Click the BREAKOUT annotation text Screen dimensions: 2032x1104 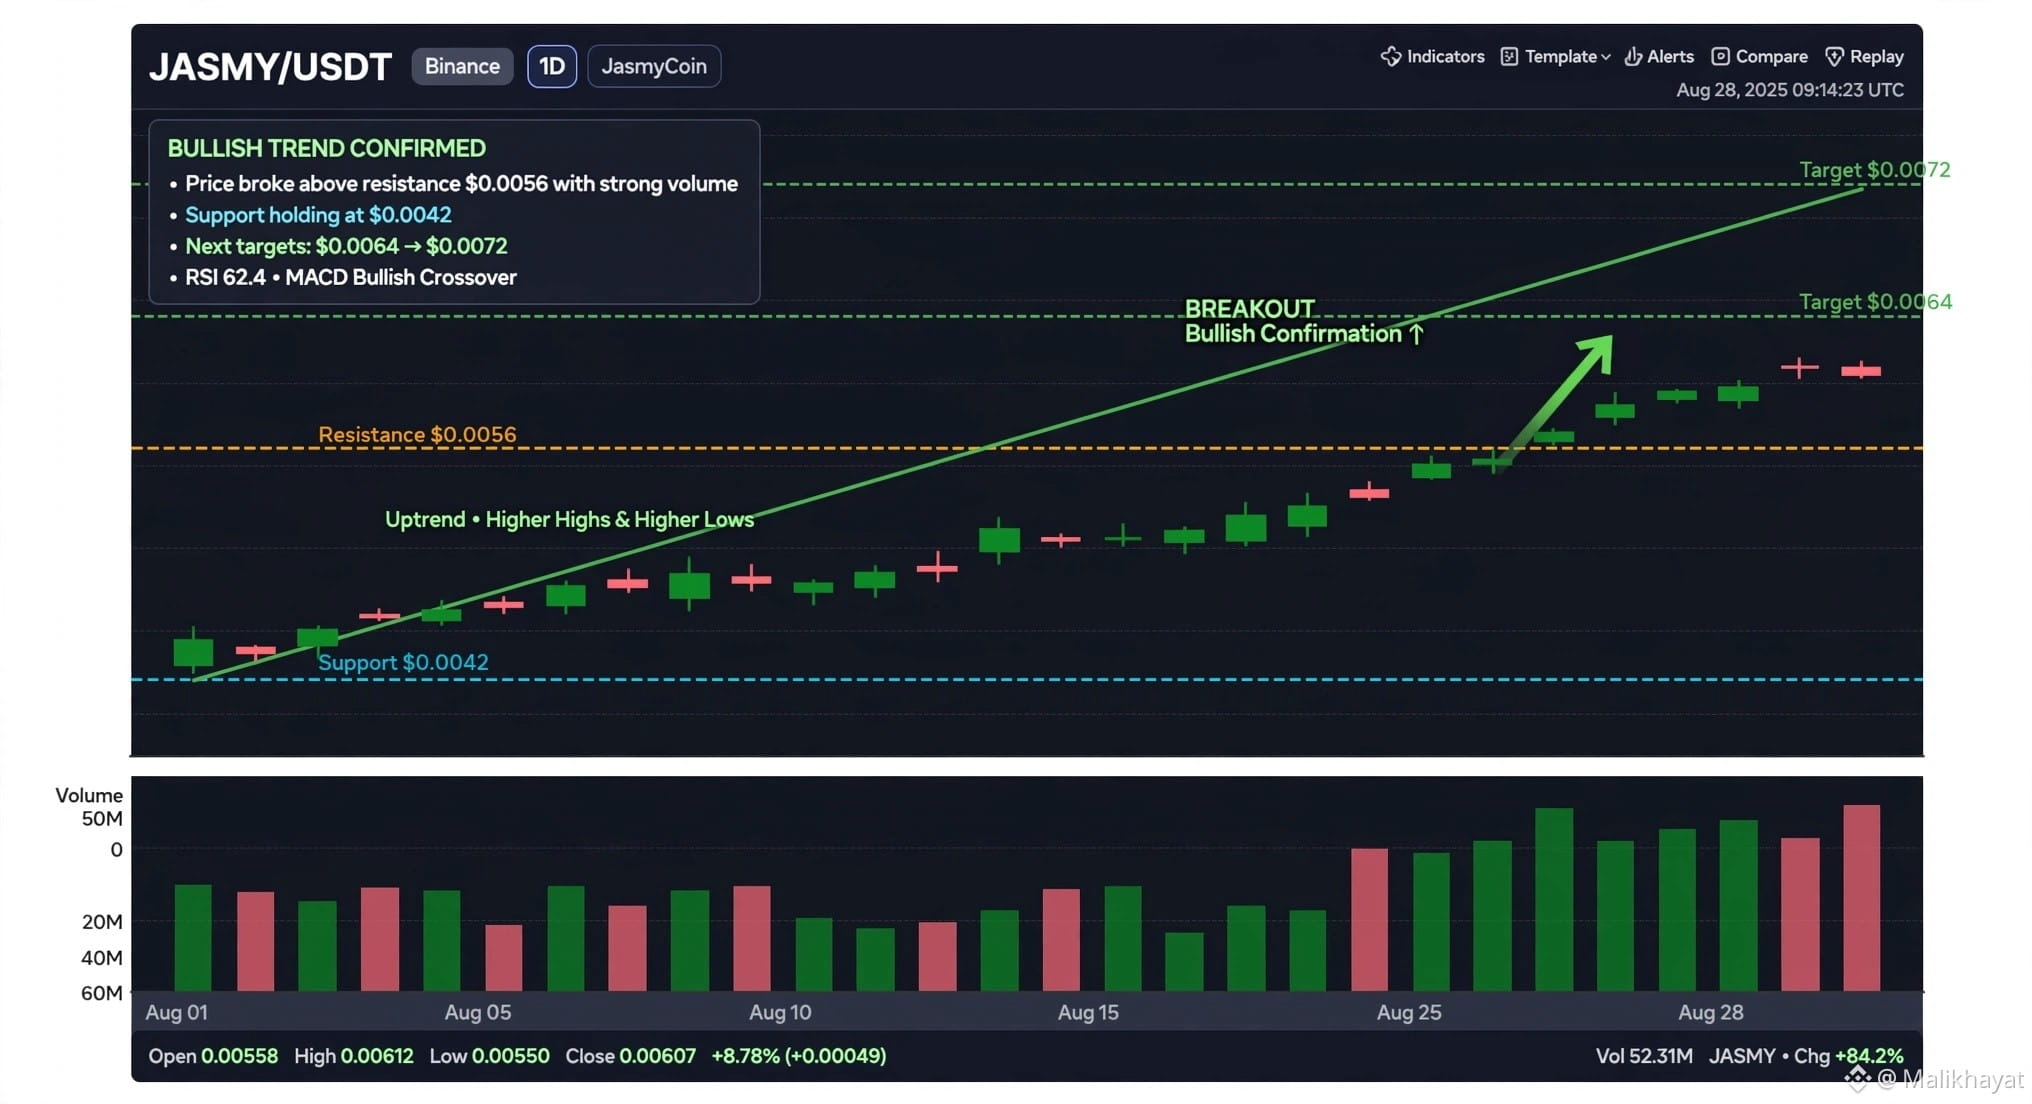1249,309
